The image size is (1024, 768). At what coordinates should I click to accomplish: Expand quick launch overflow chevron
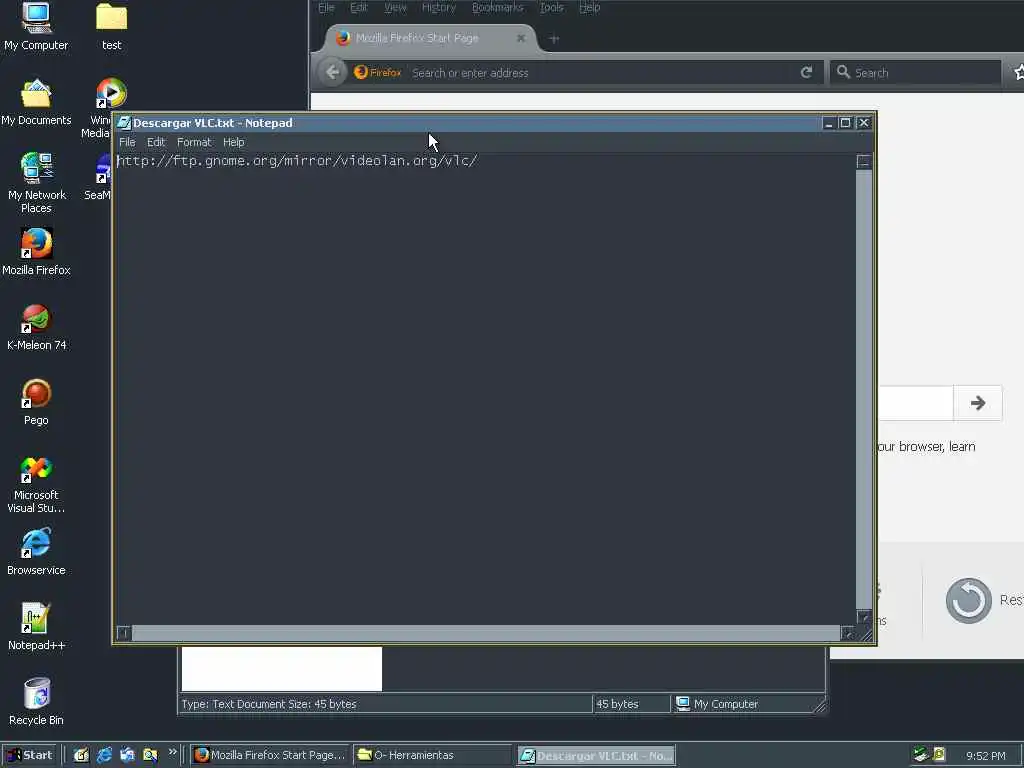pyautogui.click(x=172, y=752)
